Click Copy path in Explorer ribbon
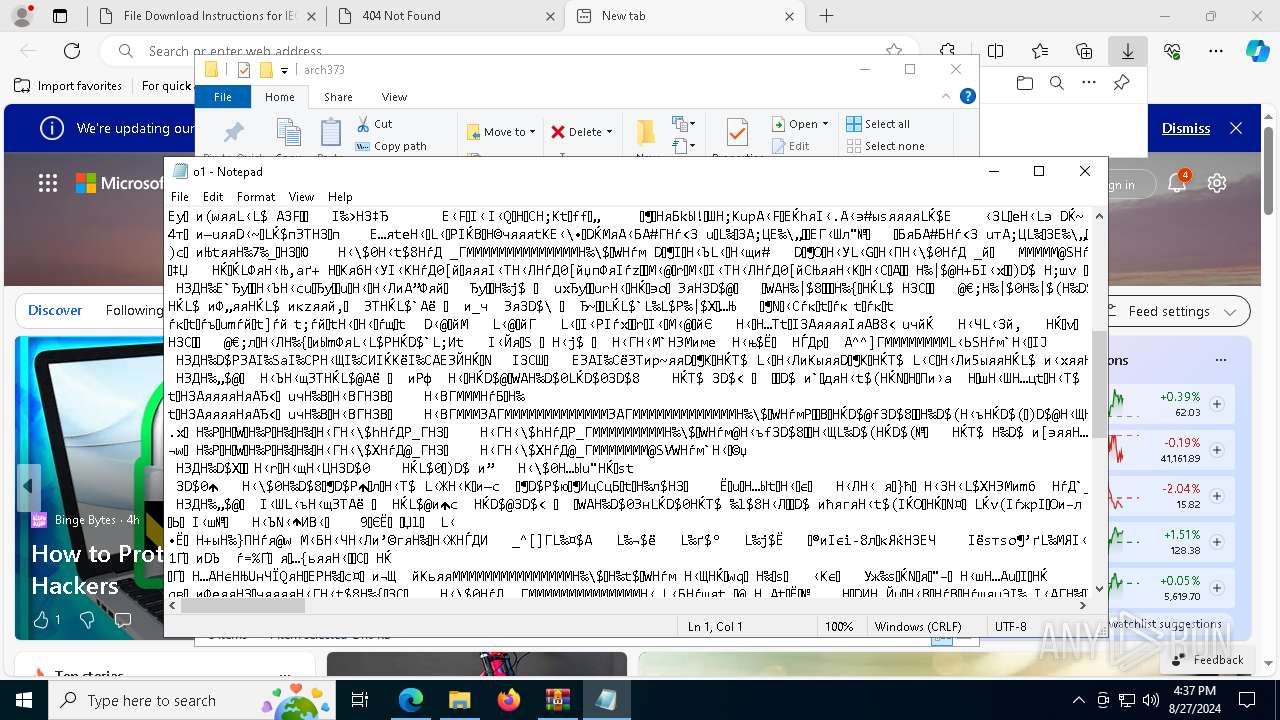 point(391,146)
